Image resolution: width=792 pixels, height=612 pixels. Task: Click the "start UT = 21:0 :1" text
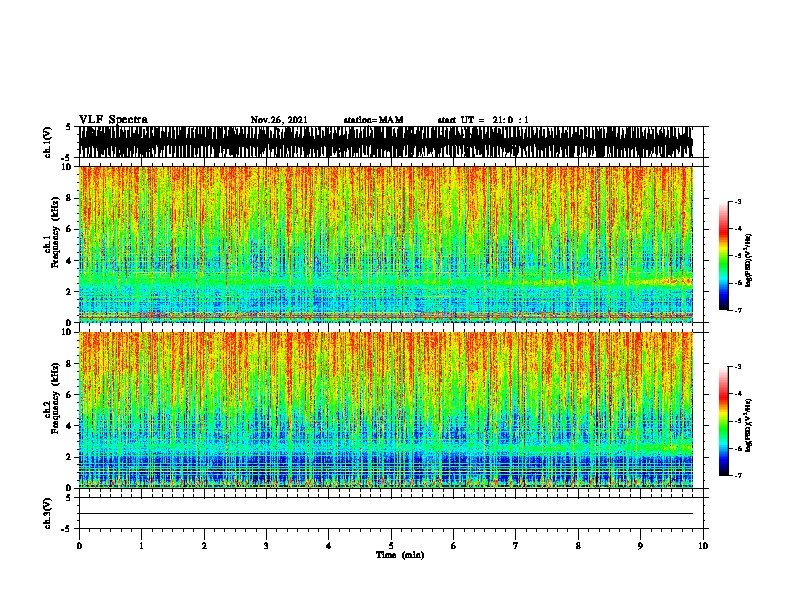tap(483, 120)
